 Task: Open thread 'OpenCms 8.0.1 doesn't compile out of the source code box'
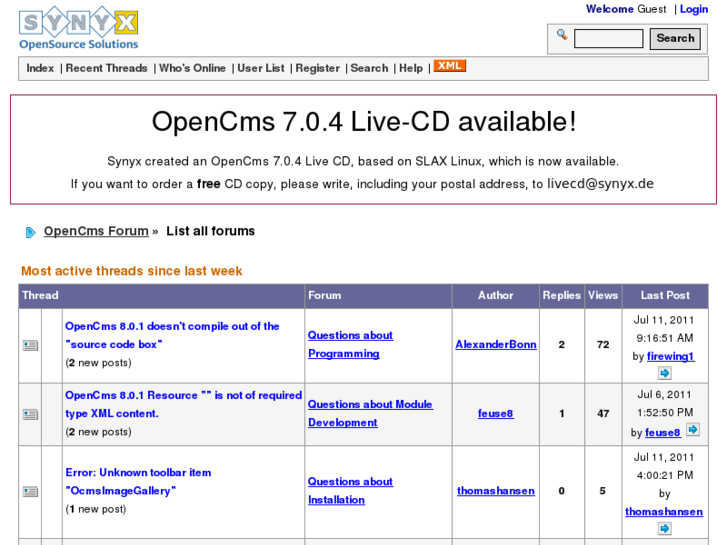[x=172, y=335]
